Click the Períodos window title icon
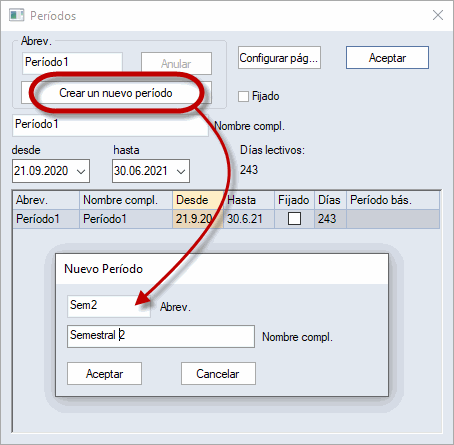Screen dimensions: 454x445 coord(16,15)
